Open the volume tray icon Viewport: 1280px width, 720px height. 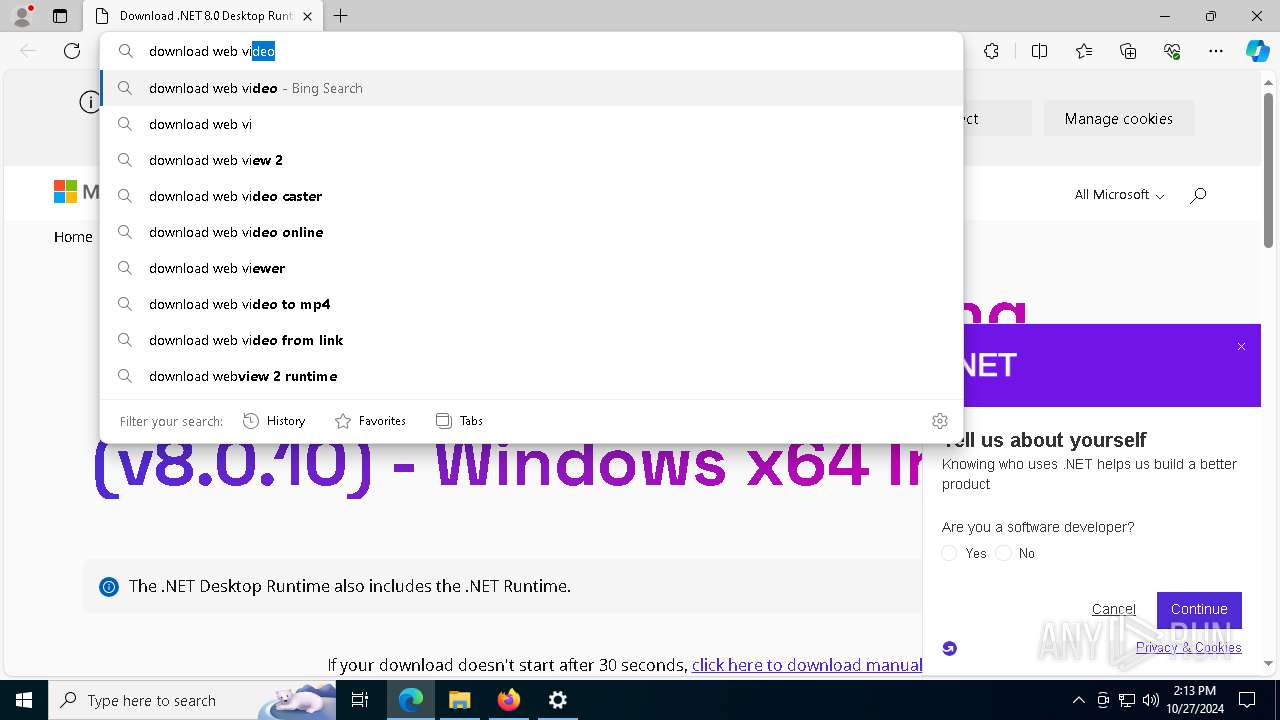coord(1151,700)
